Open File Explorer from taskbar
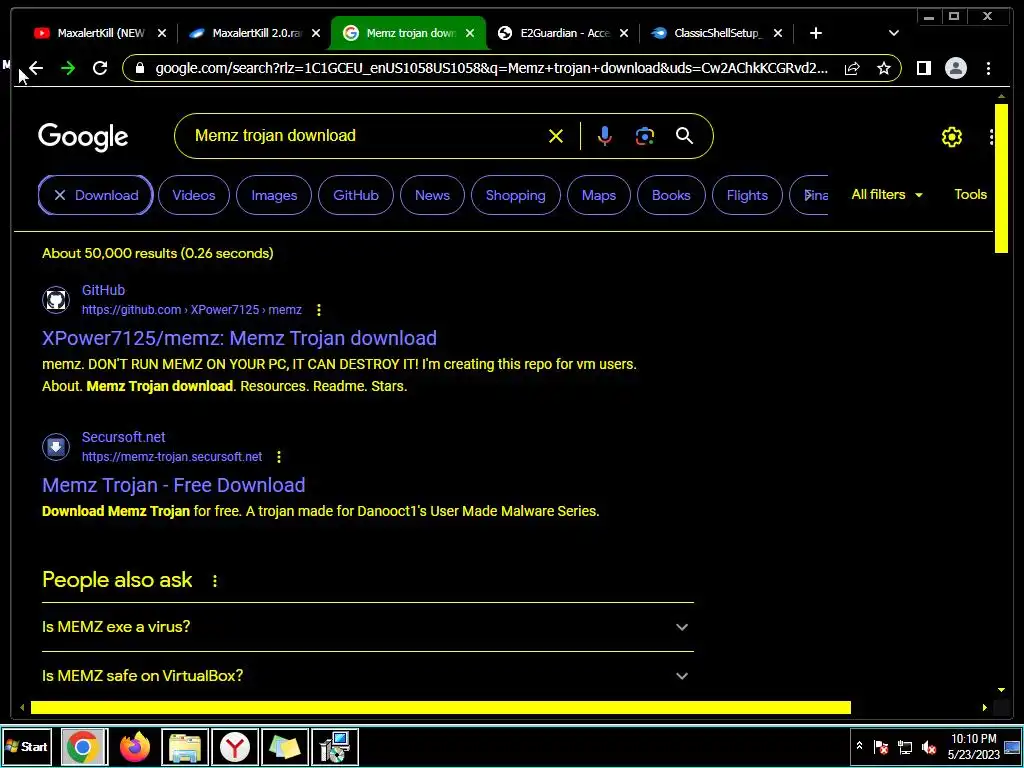The image size is (1024, 768). click(185, 747)
